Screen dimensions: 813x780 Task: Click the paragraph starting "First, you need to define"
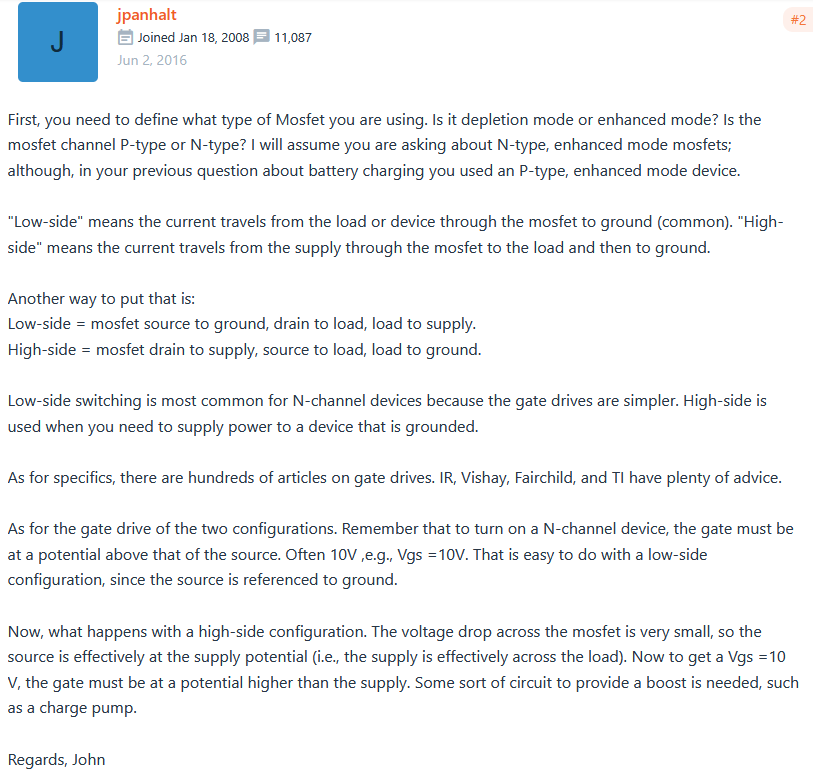coord(384,145)
